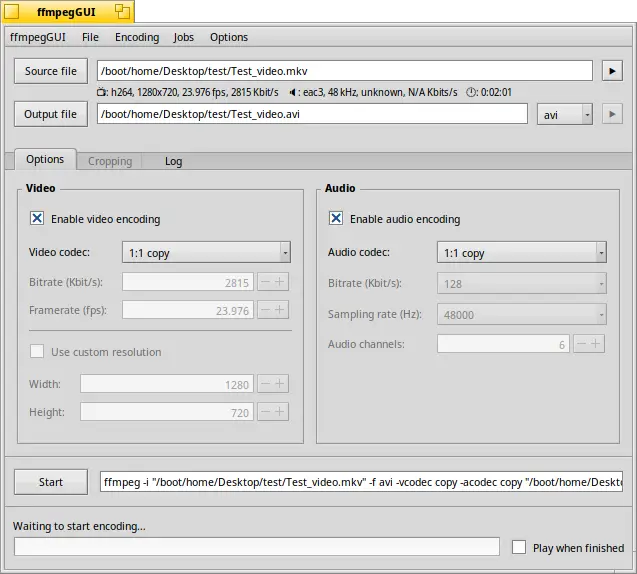Screen dimensions: 637x574
Task: Click the clock duration icon
Action: point(471,93)
